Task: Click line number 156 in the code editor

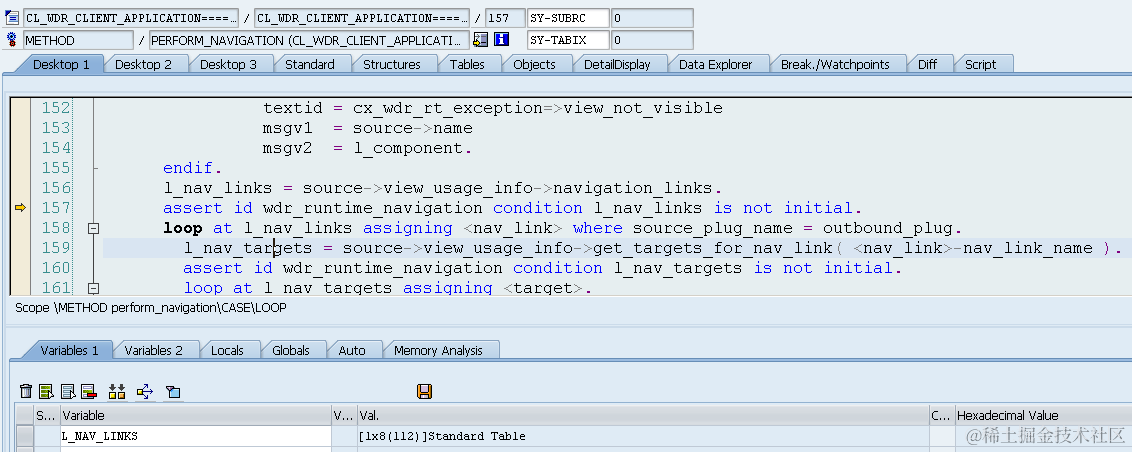Action: [56, 188]
